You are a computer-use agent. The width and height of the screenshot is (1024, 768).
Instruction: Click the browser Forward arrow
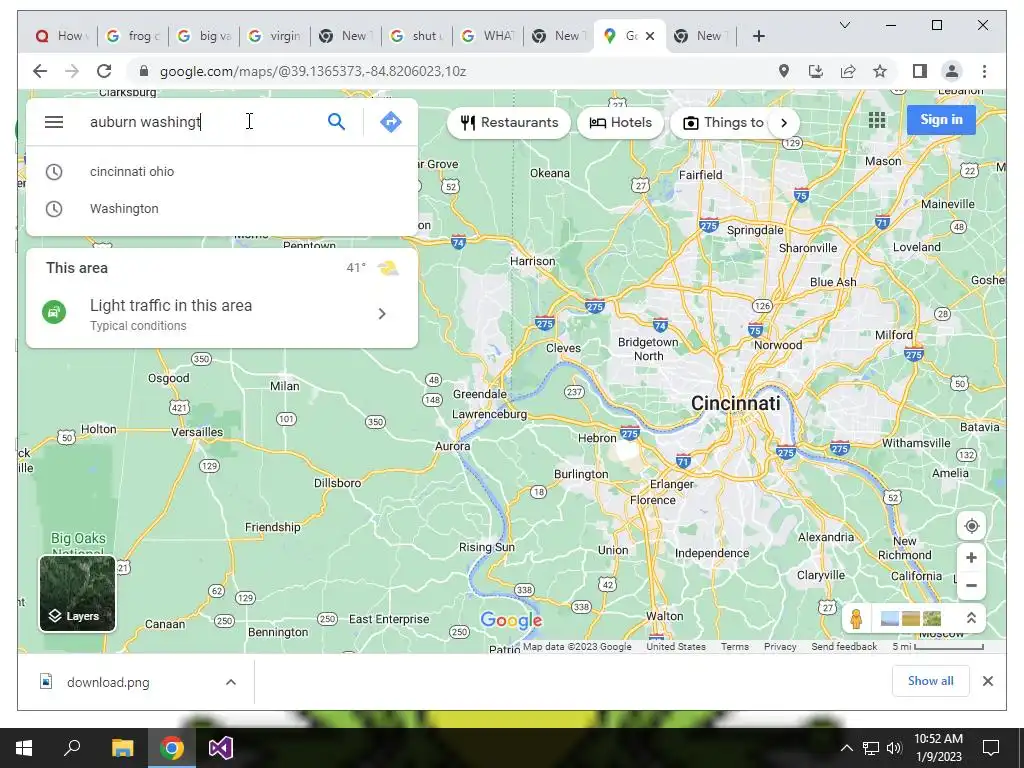(x=72, y=71)
